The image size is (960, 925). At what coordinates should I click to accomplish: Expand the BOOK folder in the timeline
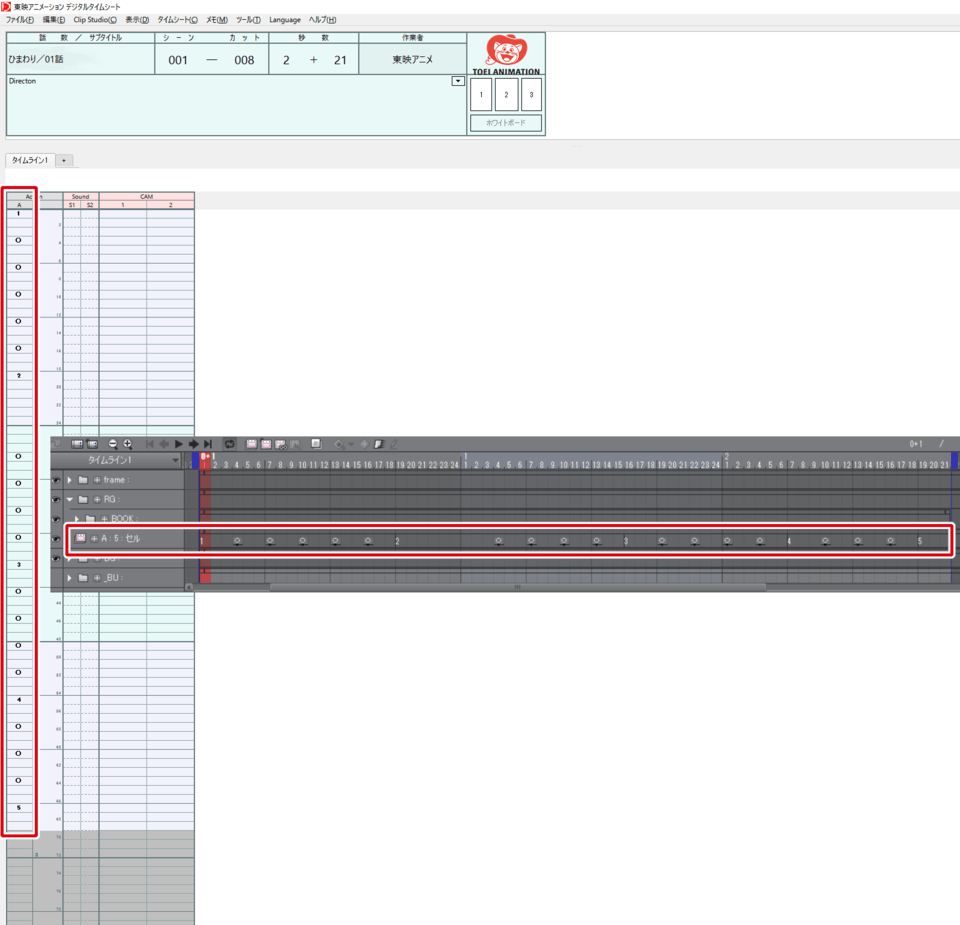(x=76, y=518)
